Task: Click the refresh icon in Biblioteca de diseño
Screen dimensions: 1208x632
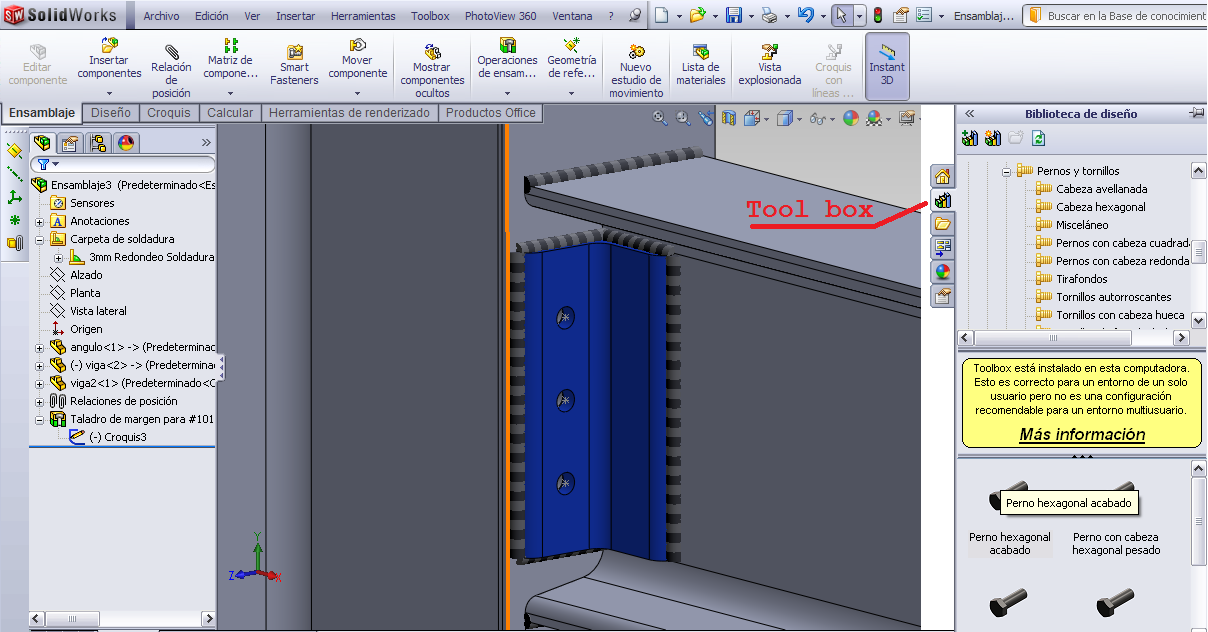Action: (1039, 138)
